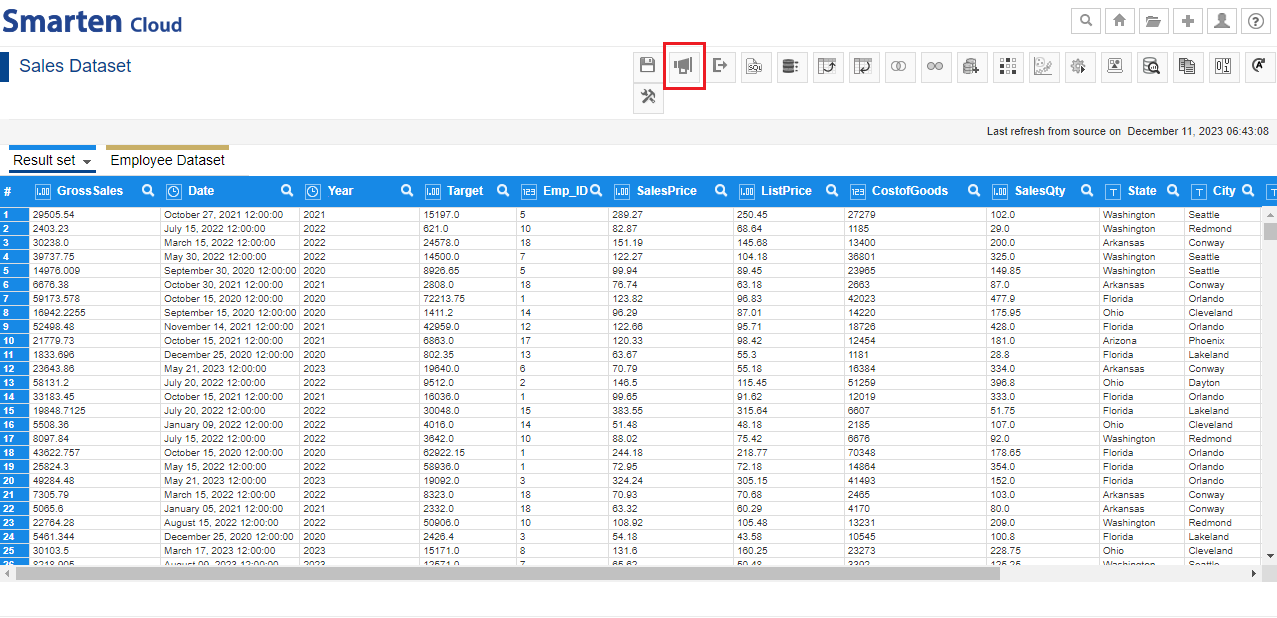
Task: Click search icon in Emp_ID column header
Action: [x=596, y=191]
